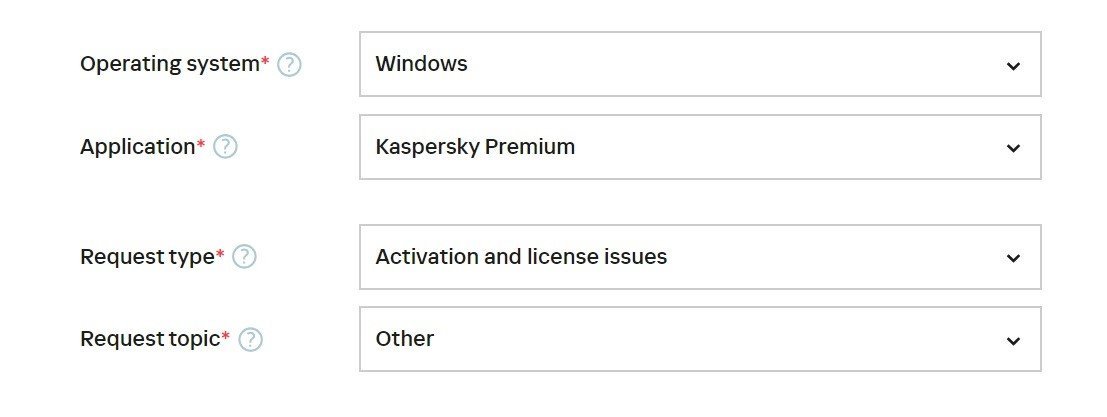Expand the chevron arrow in the Other field

tap(1013, 341)
